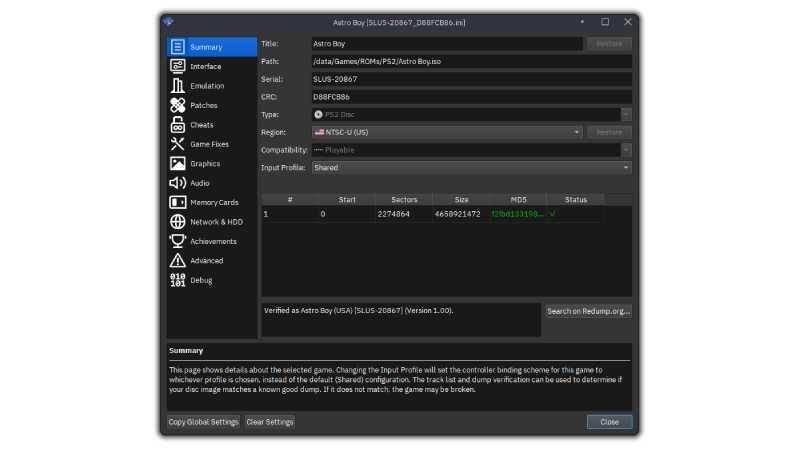Click the size value 4658921472
The image size is (800, 450).
click(x=457, y=214)
